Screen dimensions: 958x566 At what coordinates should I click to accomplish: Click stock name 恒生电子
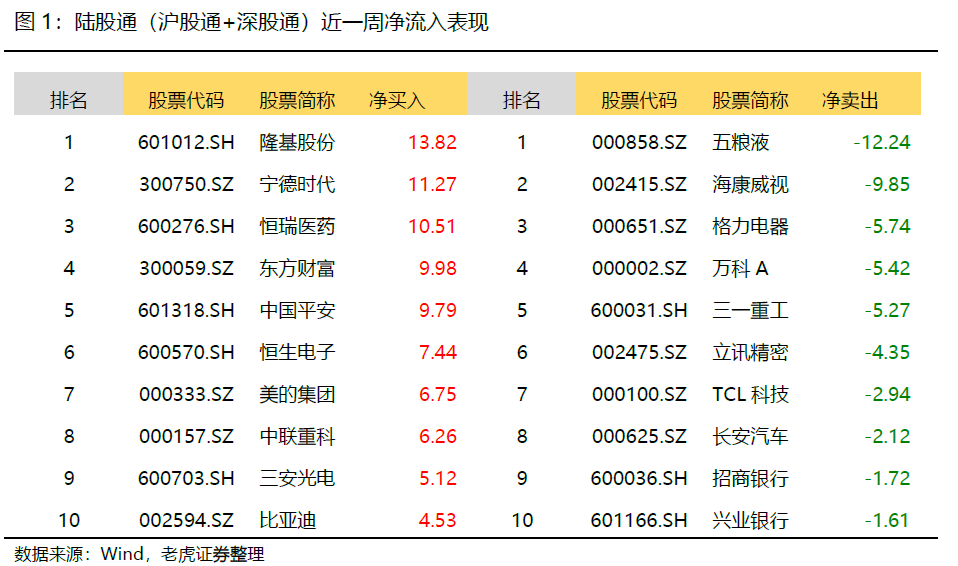pyautogui.click(x=297, y=352)
